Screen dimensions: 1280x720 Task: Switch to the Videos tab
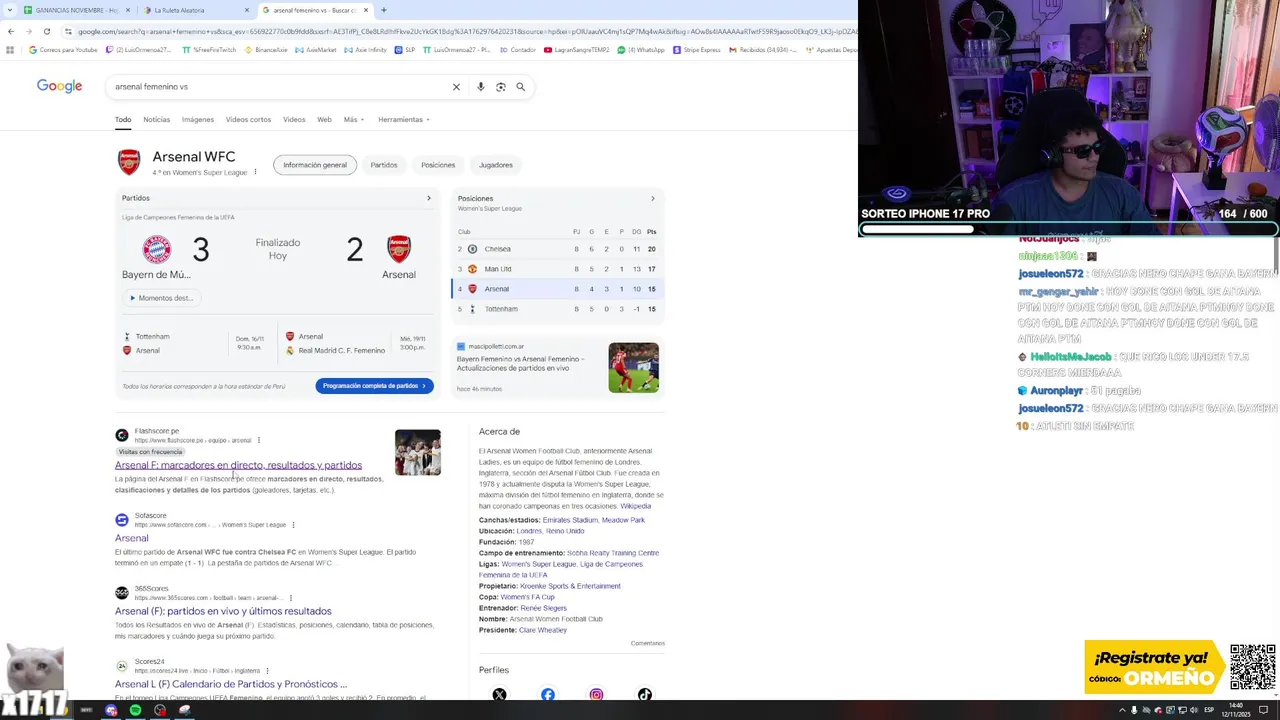point(294,119)
